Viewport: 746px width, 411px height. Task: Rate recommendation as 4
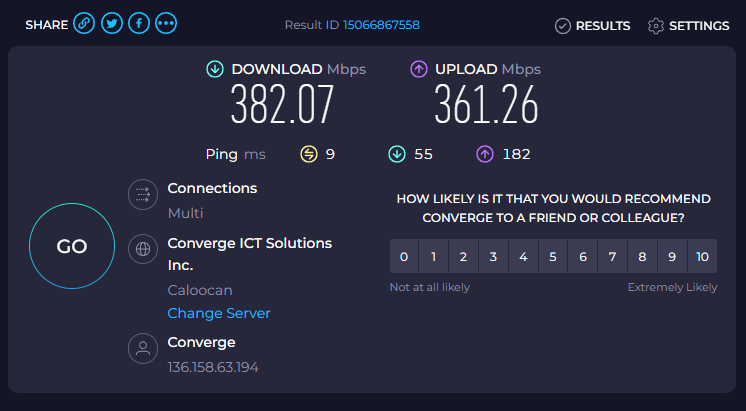[523, 256]
